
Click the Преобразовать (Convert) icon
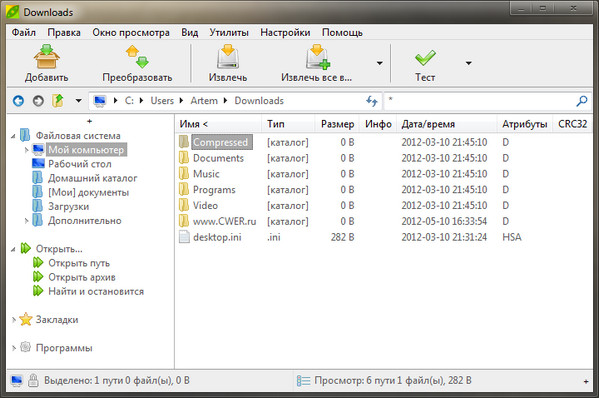tap(137, 57)
